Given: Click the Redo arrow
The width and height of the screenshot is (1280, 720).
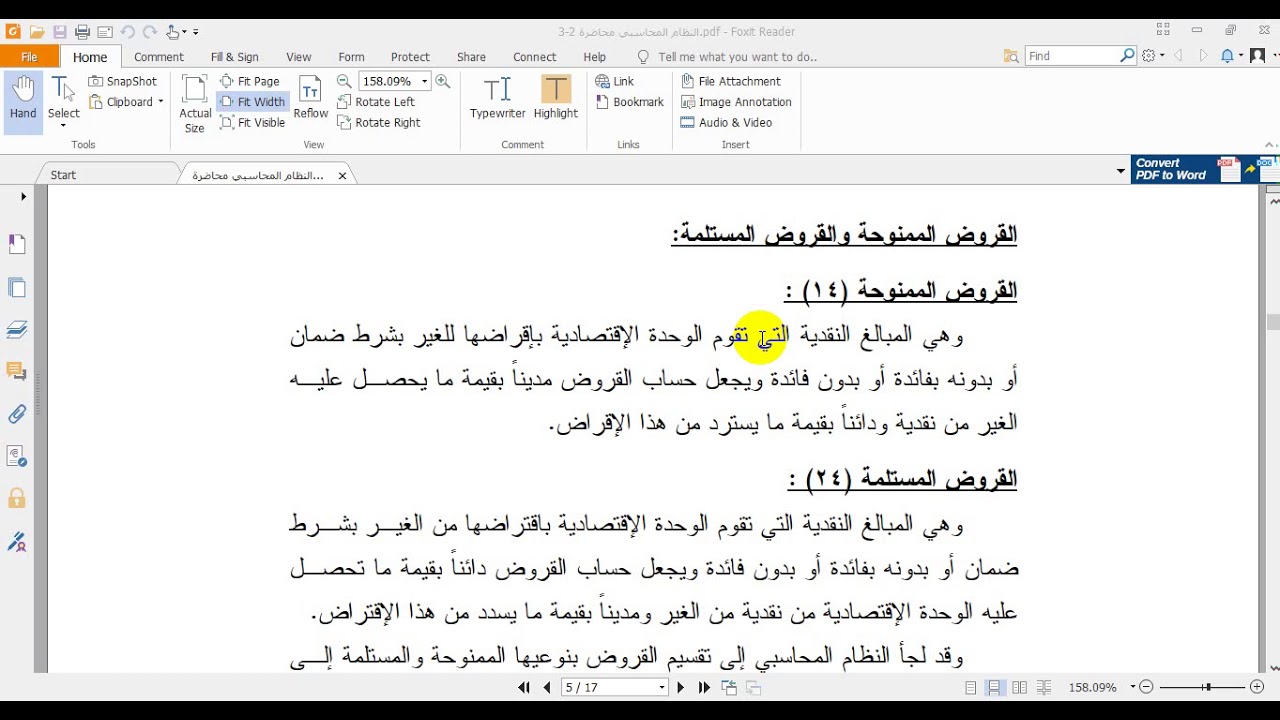Looking at the screenshot, I should pos(150,32).
